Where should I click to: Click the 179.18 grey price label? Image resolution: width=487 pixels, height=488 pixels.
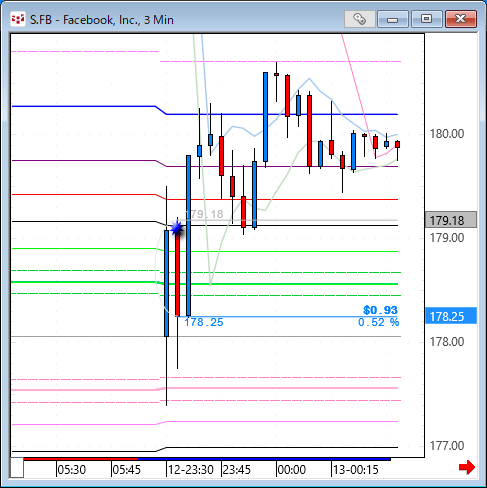[451, 220]
